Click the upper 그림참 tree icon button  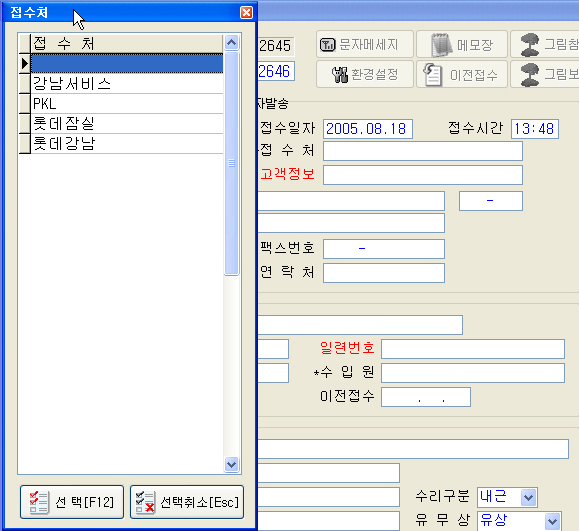pos(545,44)
